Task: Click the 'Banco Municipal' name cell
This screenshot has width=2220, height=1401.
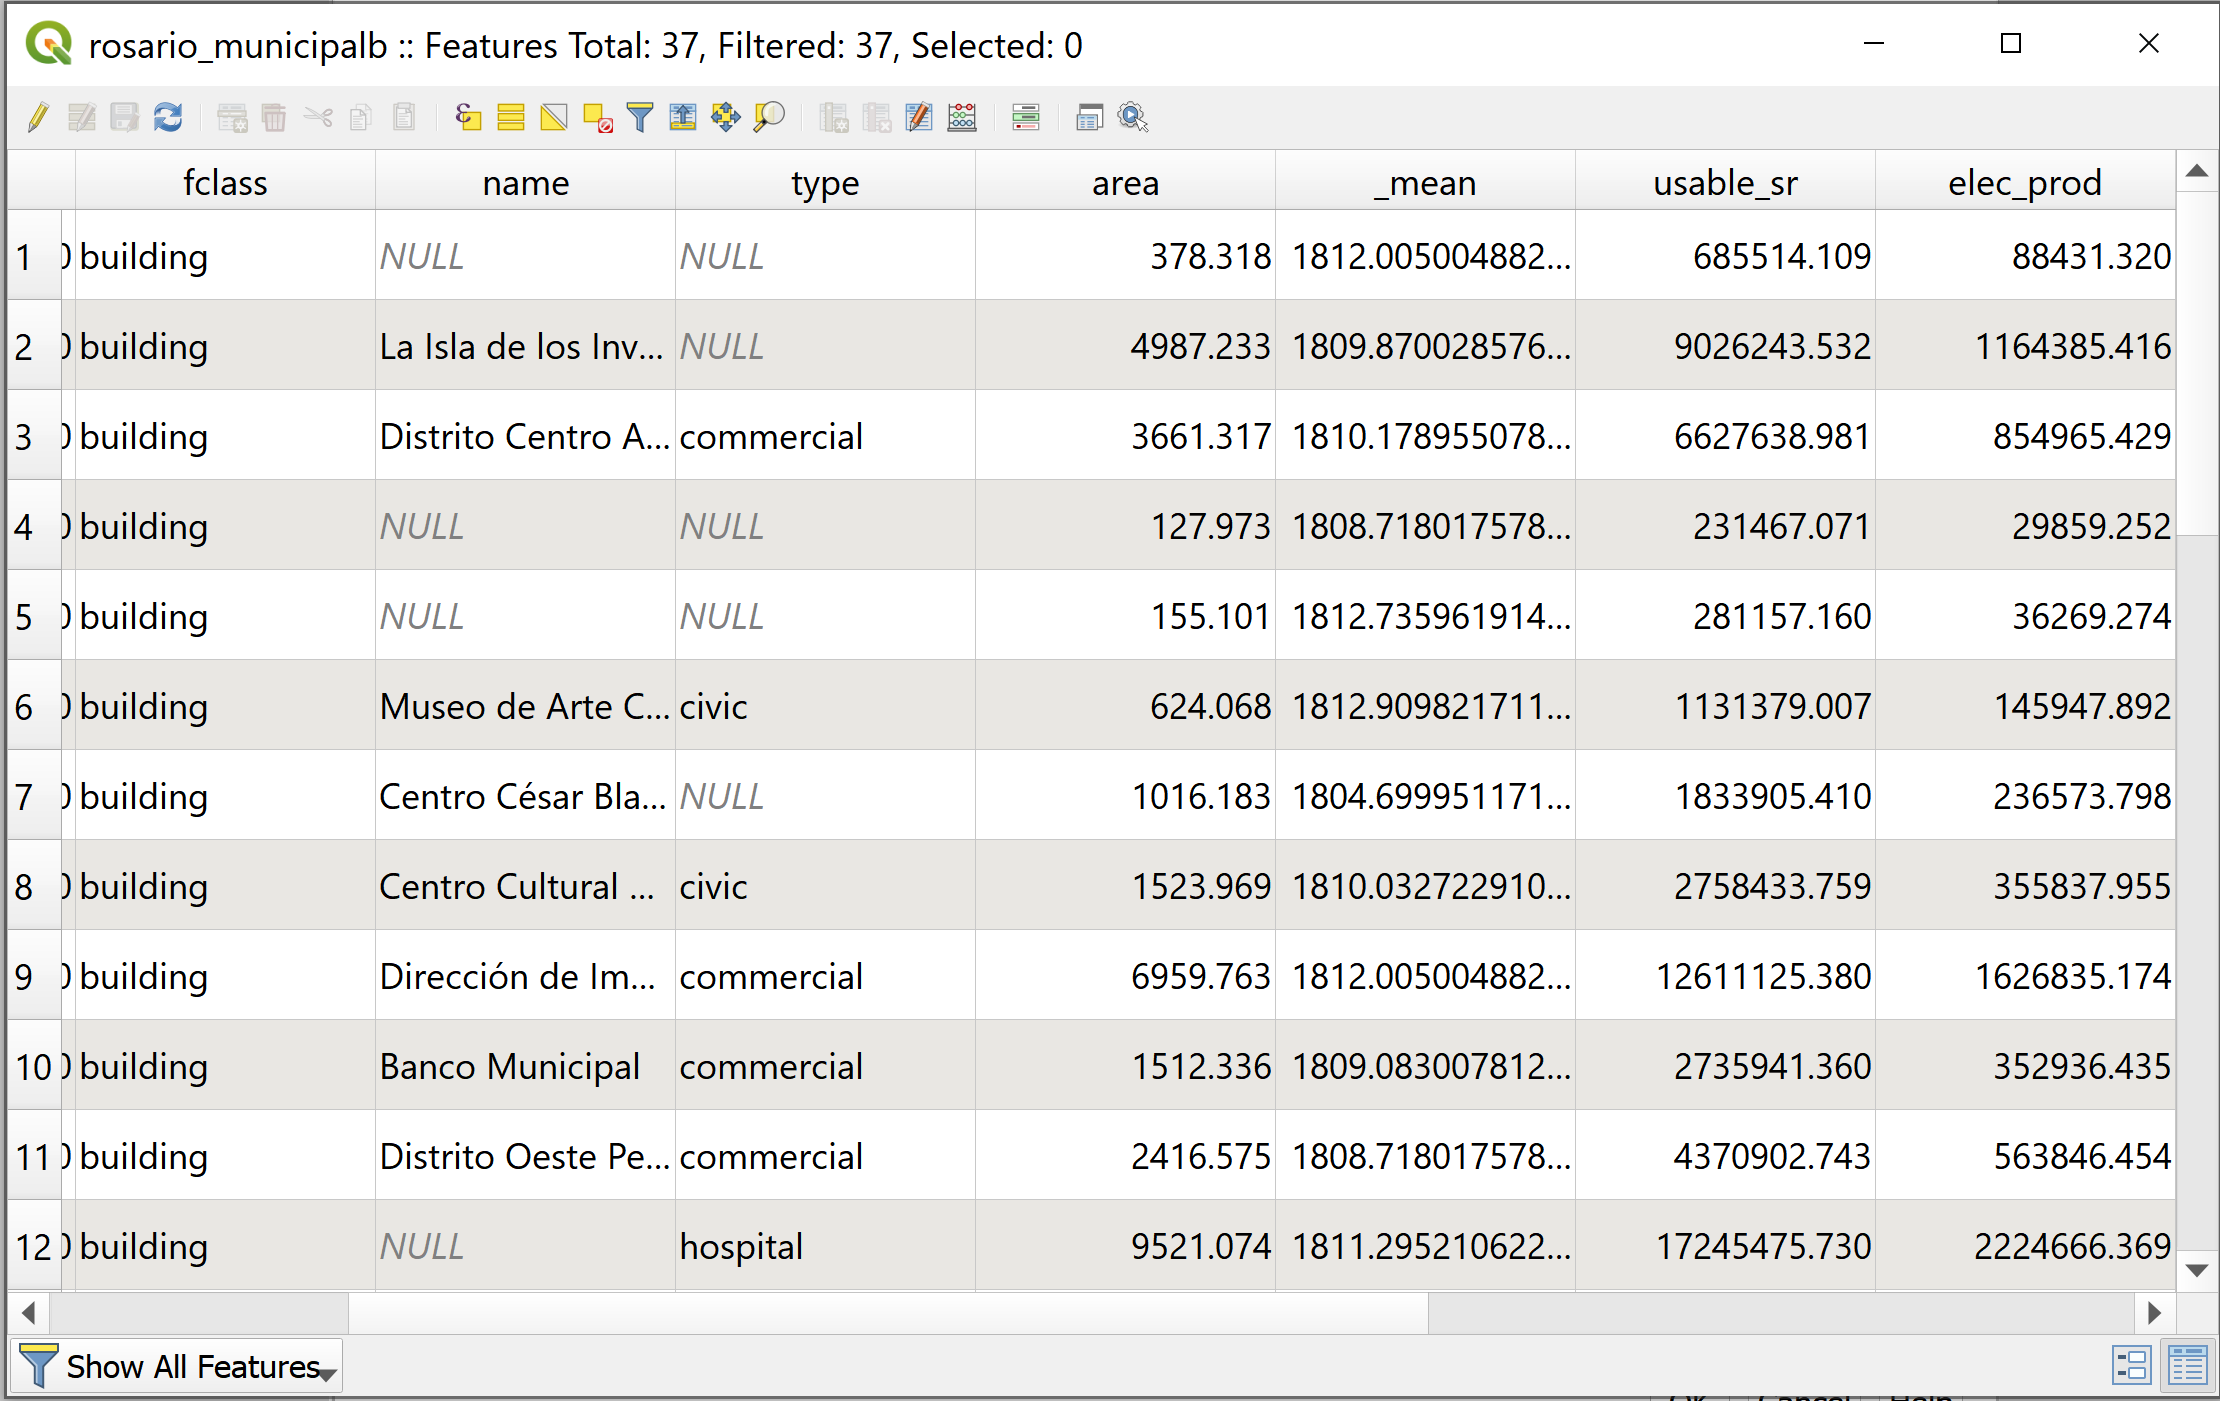Action: (x=525, y=1066)
